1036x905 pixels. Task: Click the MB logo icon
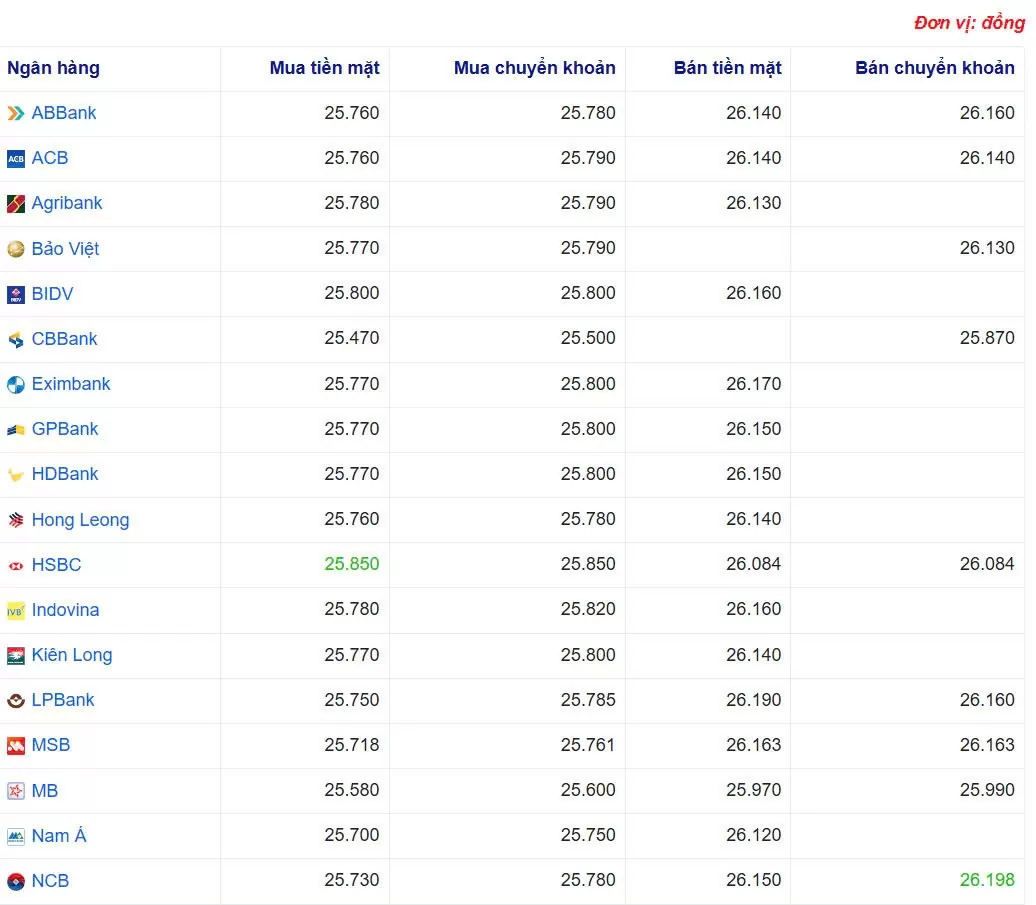point(16,791)
